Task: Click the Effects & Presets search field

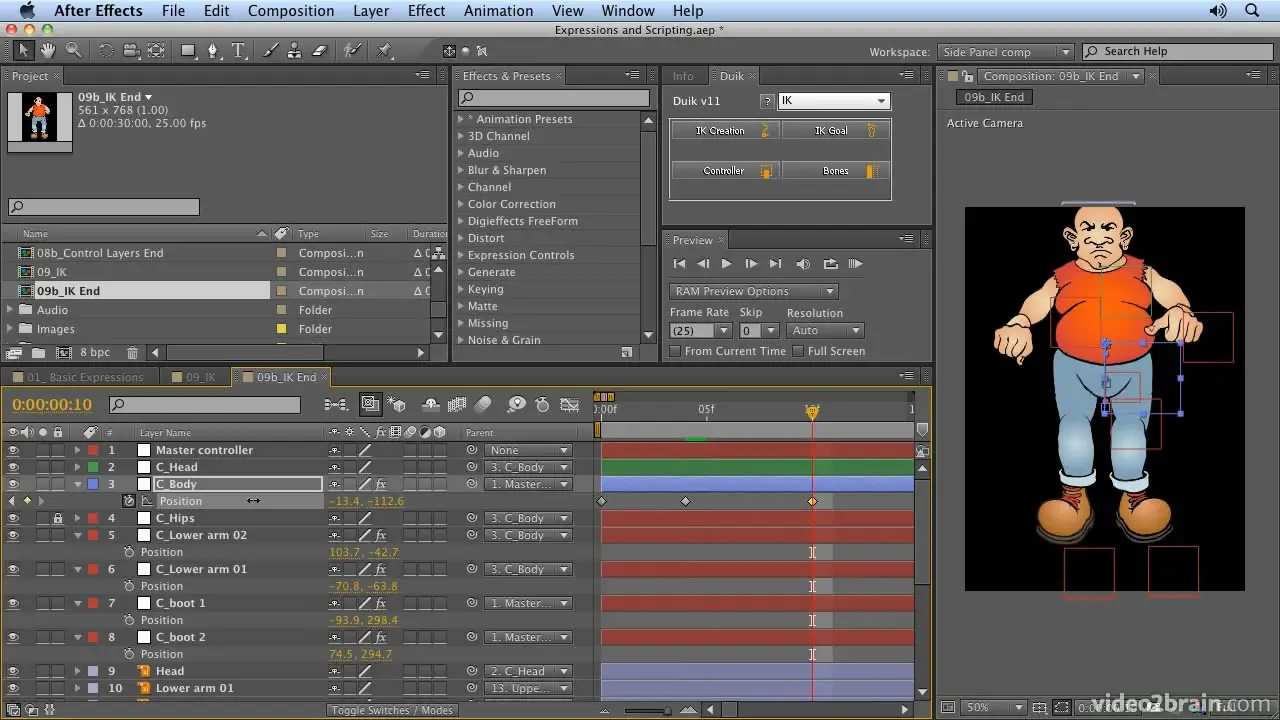Action: pos(554,98)
